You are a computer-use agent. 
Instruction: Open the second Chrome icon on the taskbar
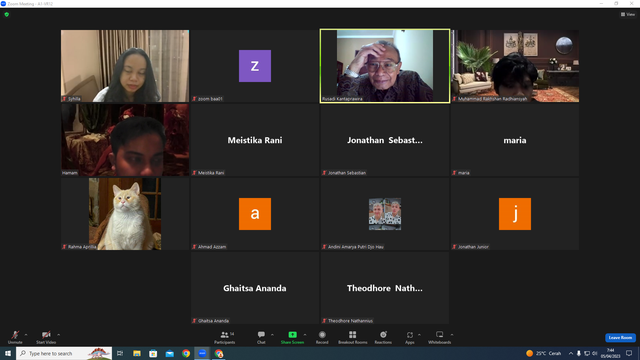(x=219, y=353)
